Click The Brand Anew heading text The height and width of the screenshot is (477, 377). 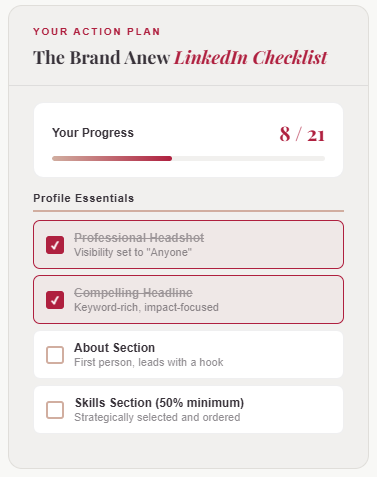click(102, 57)
